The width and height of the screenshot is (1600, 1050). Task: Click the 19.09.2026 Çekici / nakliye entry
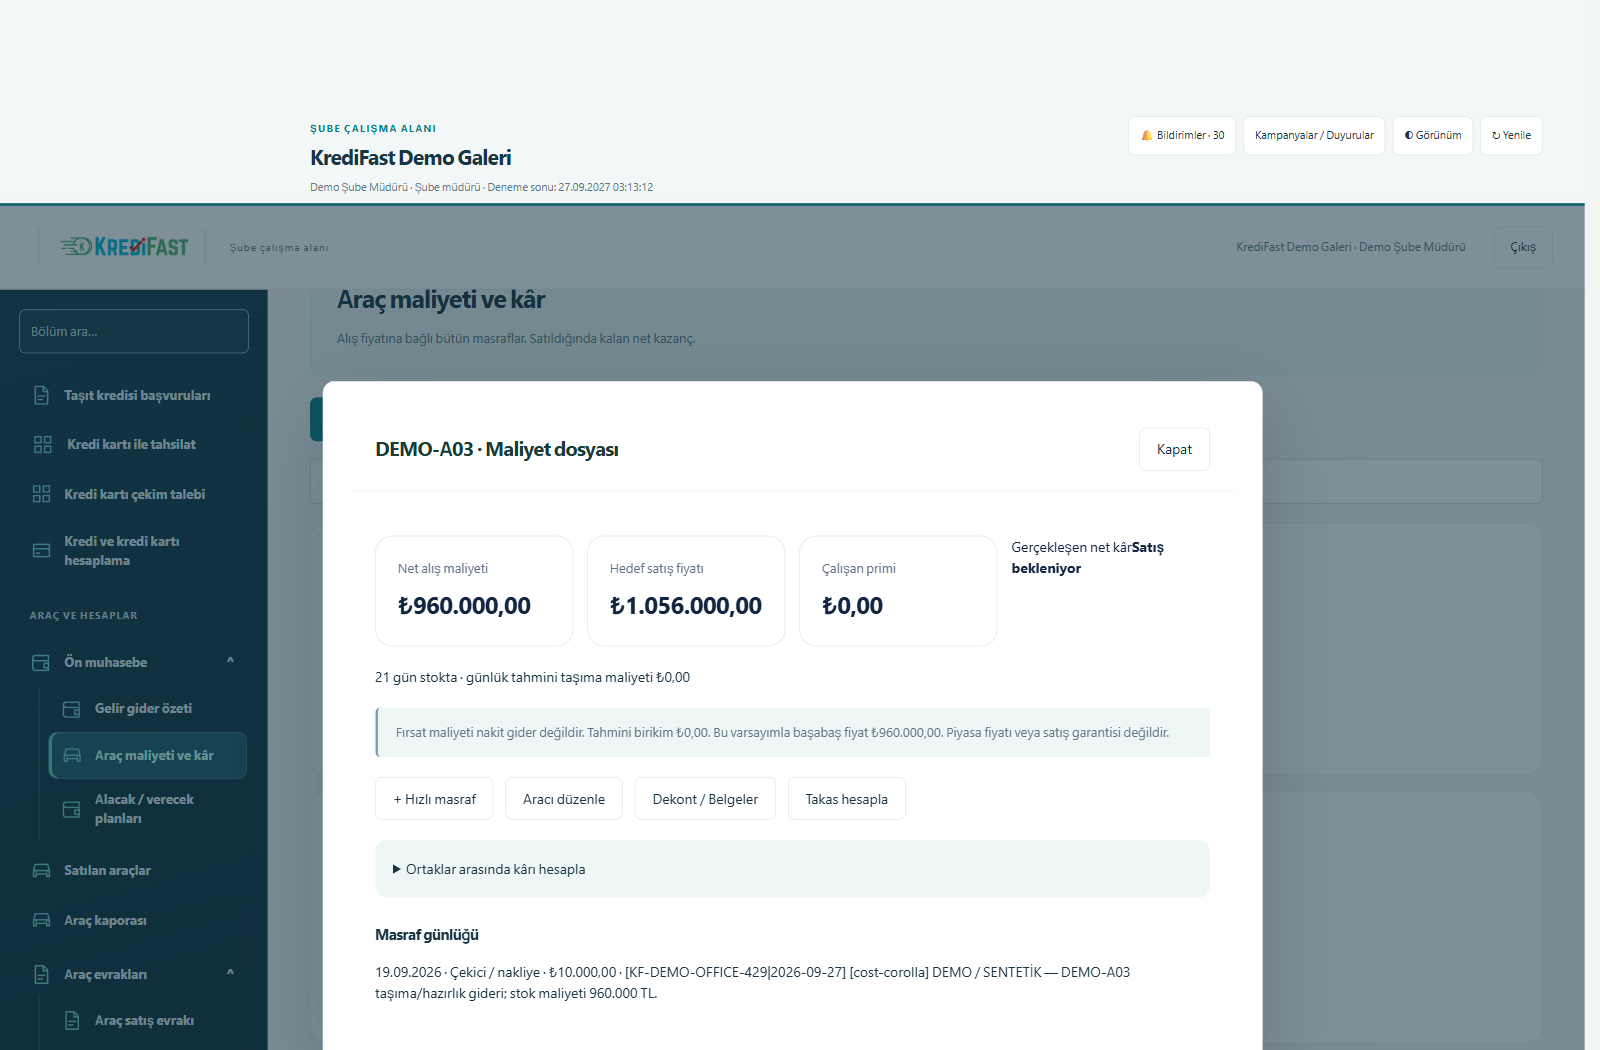(753, 982)
